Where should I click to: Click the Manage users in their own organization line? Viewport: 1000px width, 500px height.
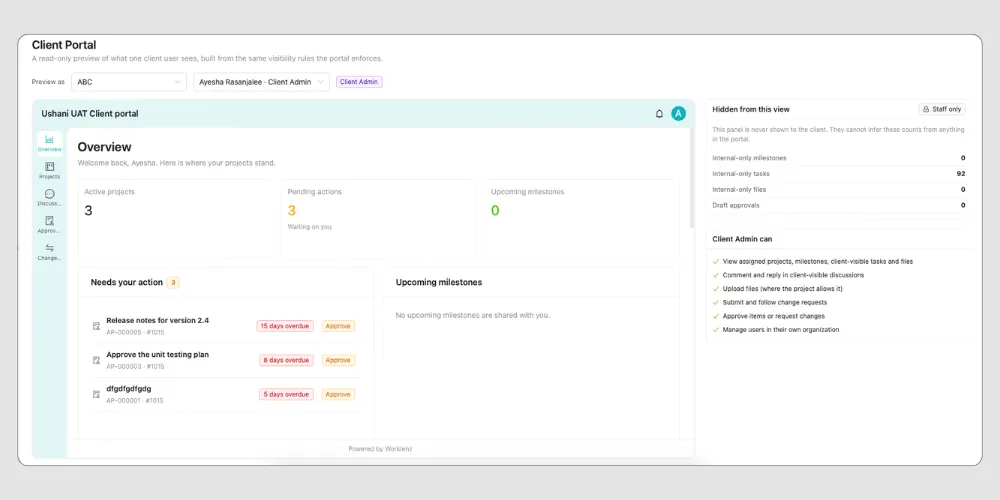pyautogui.click(x=781, y=330)
